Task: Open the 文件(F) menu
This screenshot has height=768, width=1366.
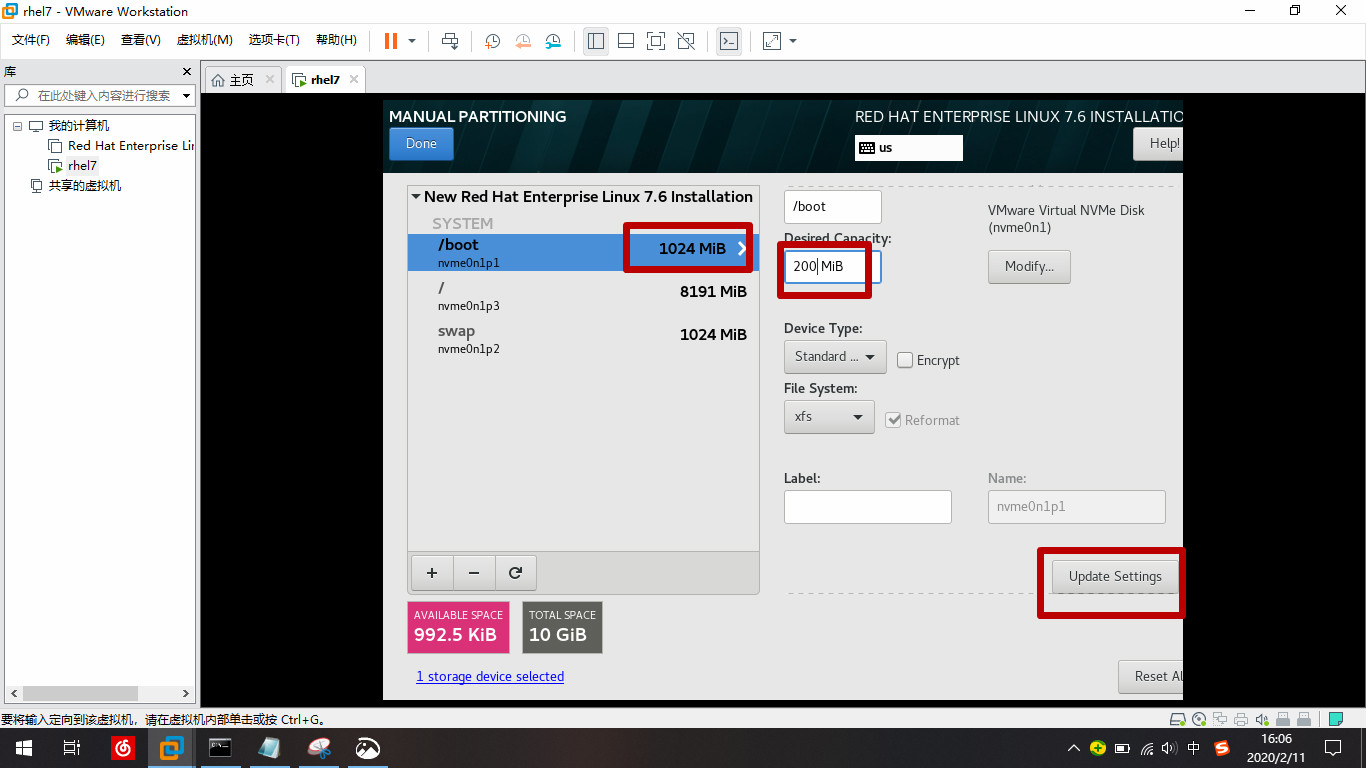Action: pyautogui.click(x=31, y=40)
